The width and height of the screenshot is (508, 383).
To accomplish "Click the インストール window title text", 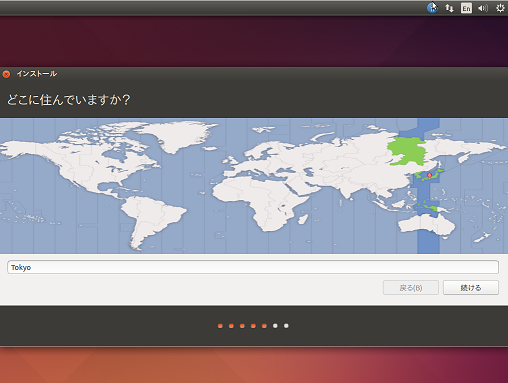I will click(37, 74).
